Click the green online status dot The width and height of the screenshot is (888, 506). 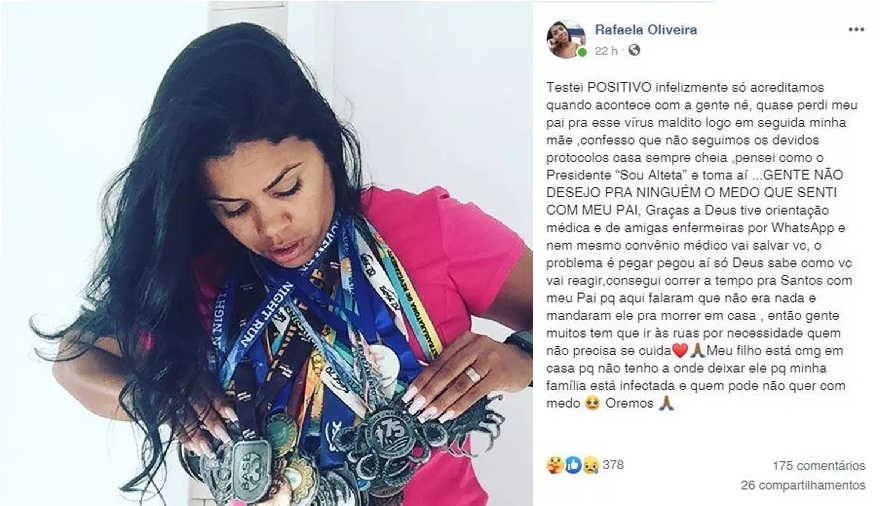(x=582, y=53)
